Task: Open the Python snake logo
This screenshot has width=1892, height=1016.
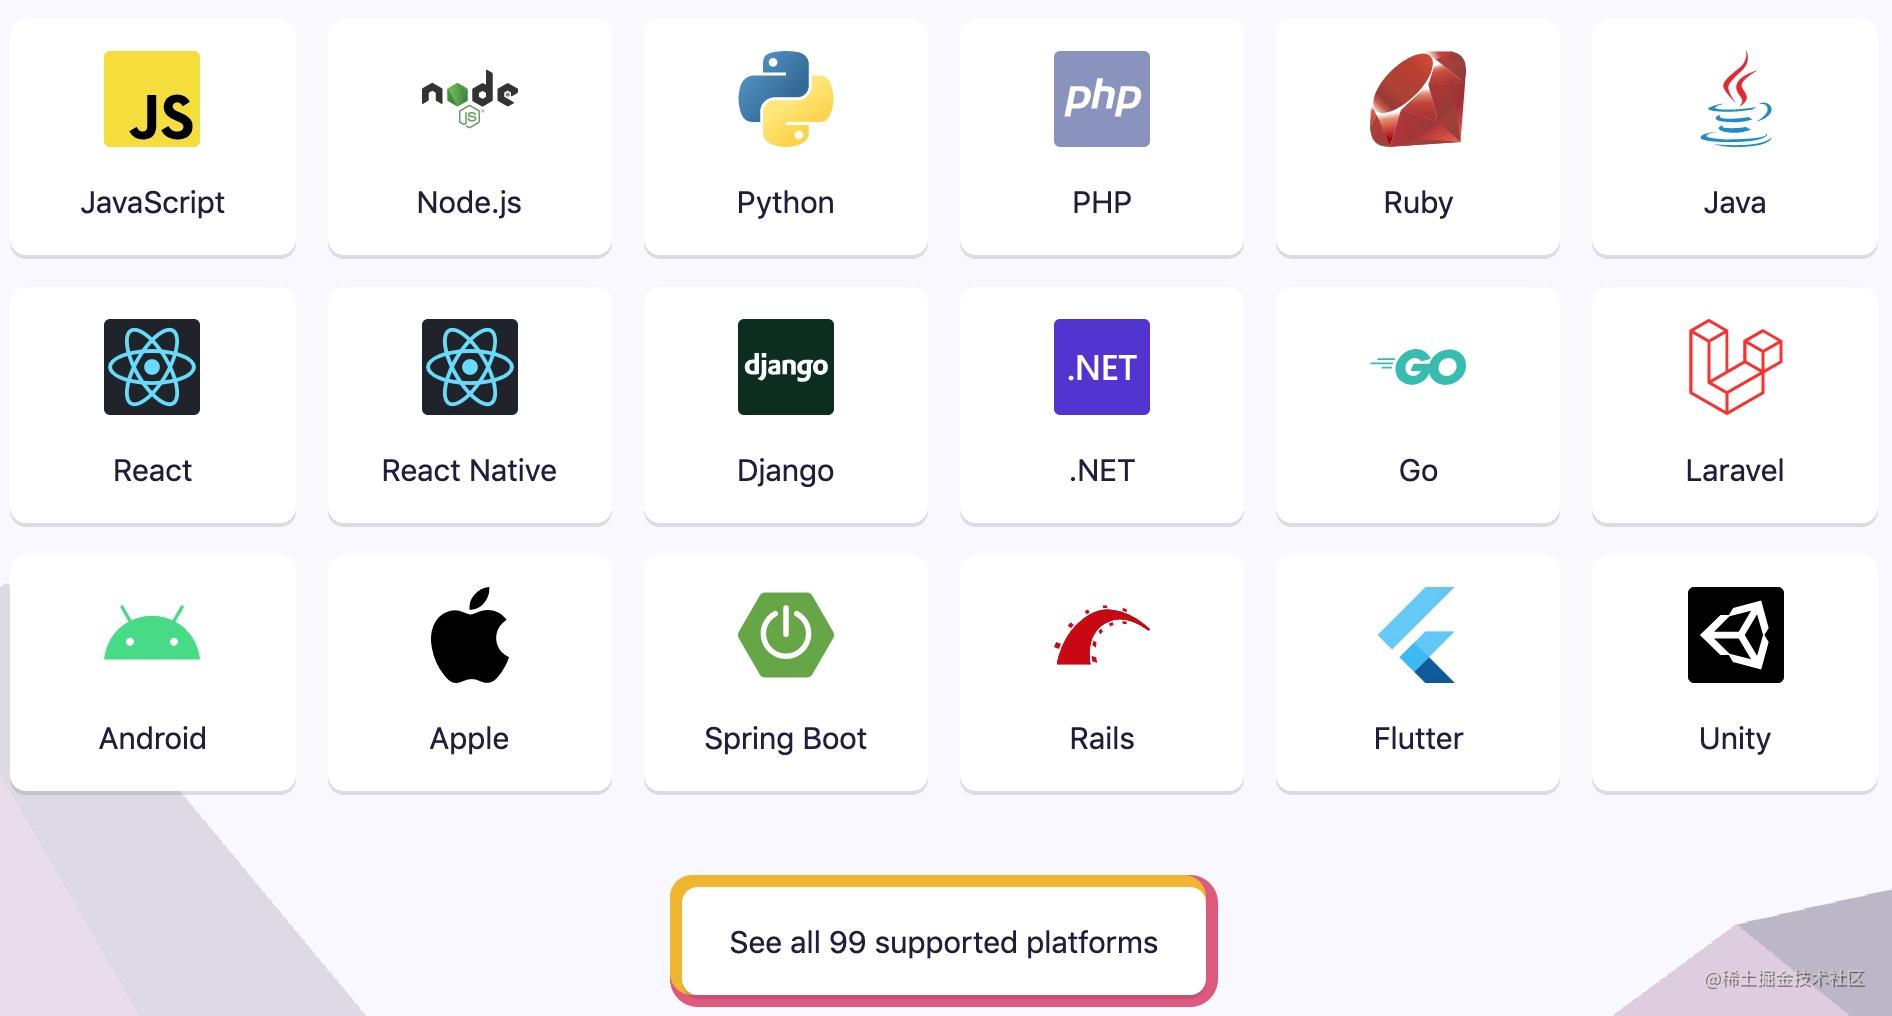Action: pos(785,99)
